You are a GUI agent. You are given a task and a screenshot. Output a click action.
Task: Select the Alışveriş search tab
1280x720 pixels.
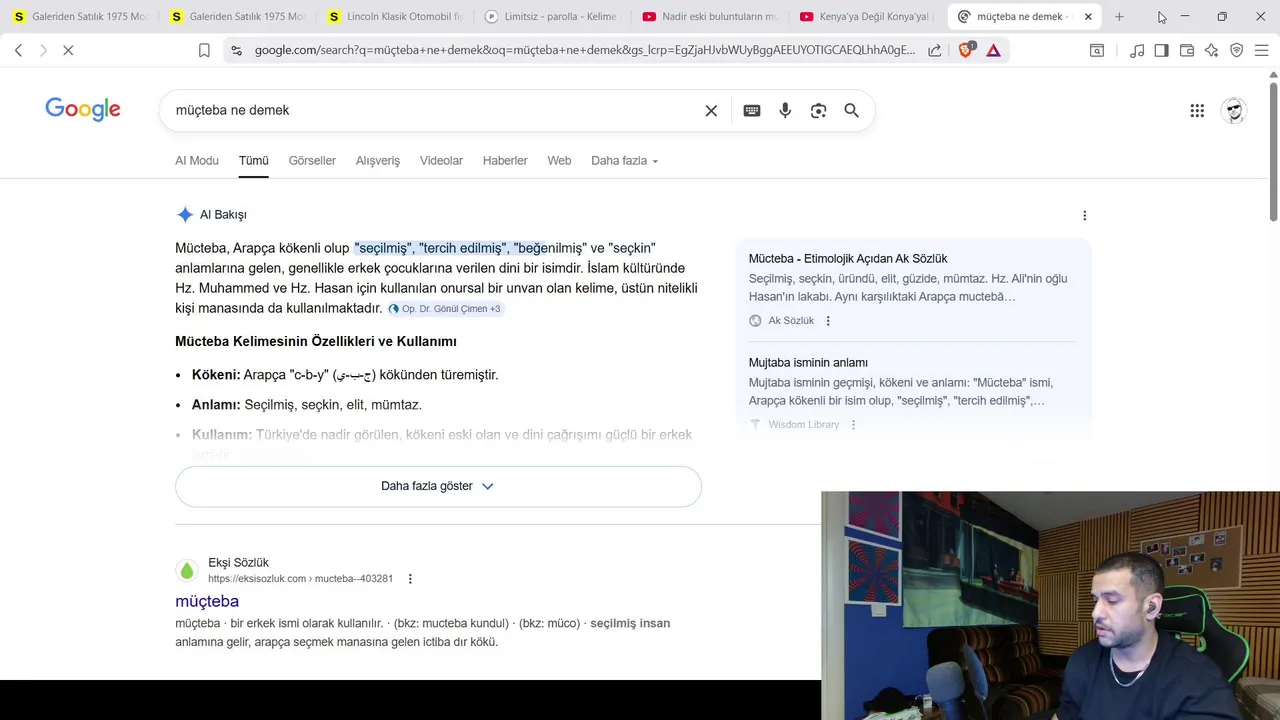tap(378, 161)
